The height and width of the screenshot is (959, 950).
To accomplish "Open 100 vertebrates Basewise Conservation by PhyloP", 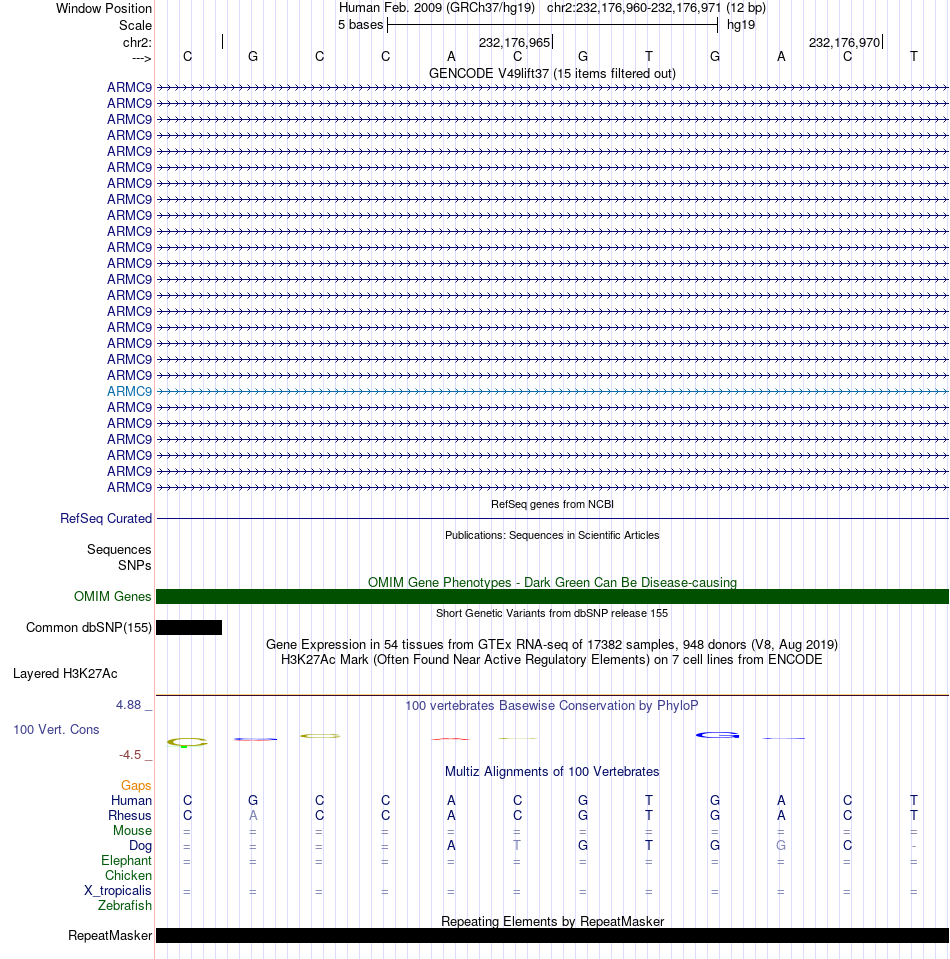I will click(x=552, y=705).
